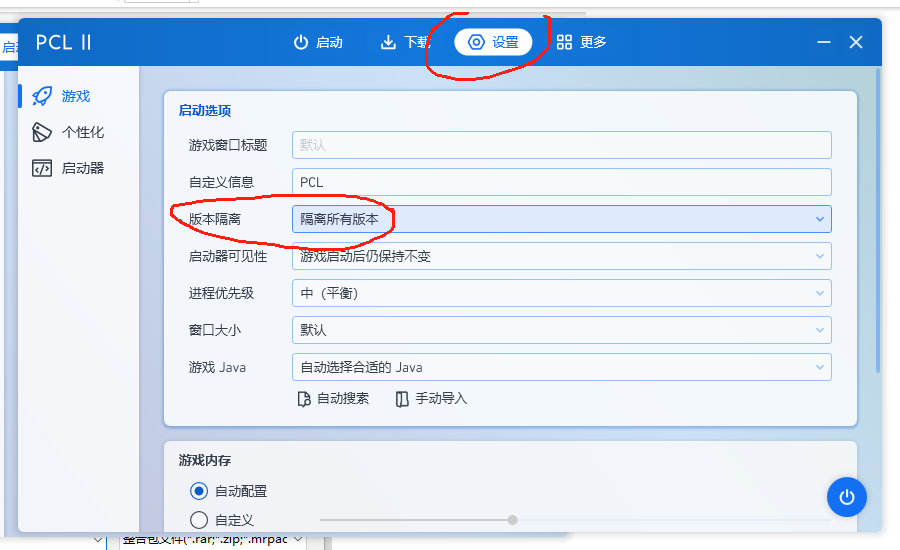Click the download arrow icon for 下载
The height and width of the screenshot is (550, 900).
pos(388,42)
